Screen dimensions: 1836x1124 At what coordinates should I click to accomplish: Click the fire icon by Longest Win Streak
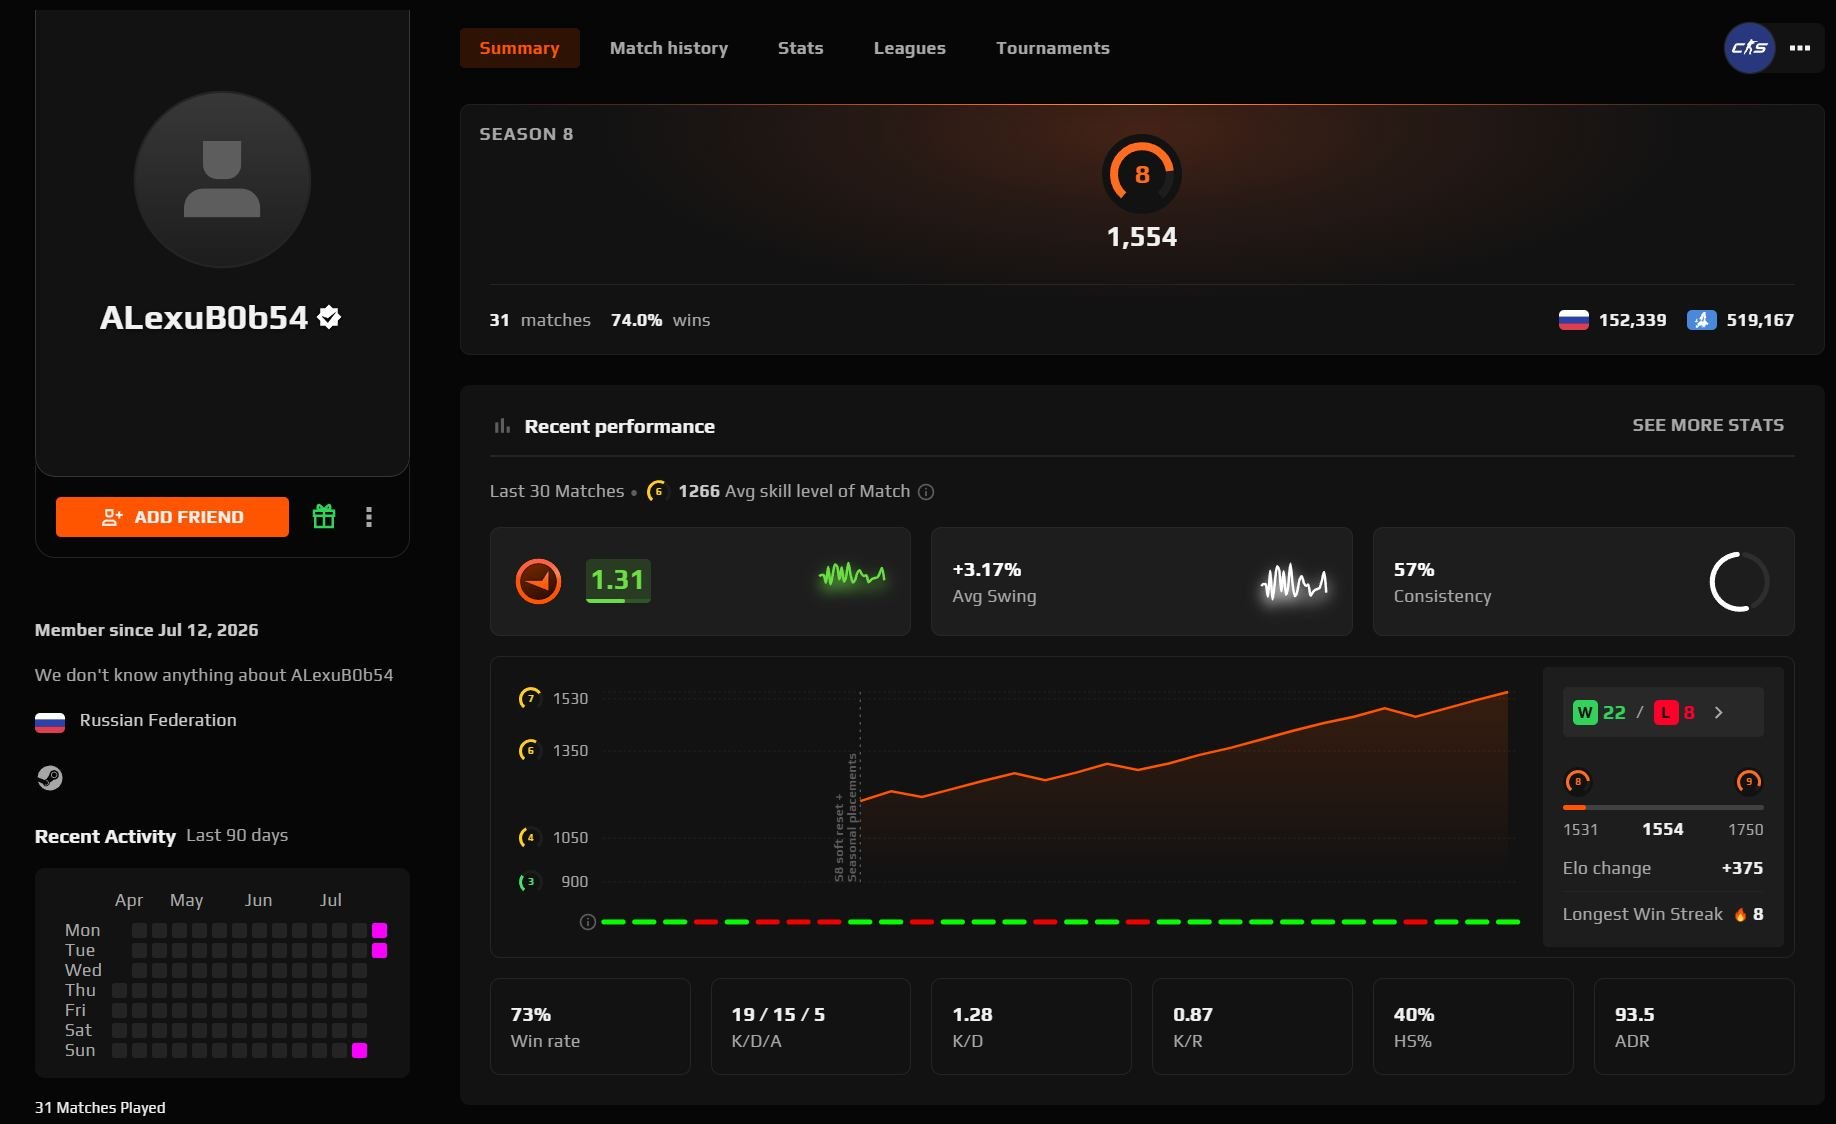(1740, 914)
